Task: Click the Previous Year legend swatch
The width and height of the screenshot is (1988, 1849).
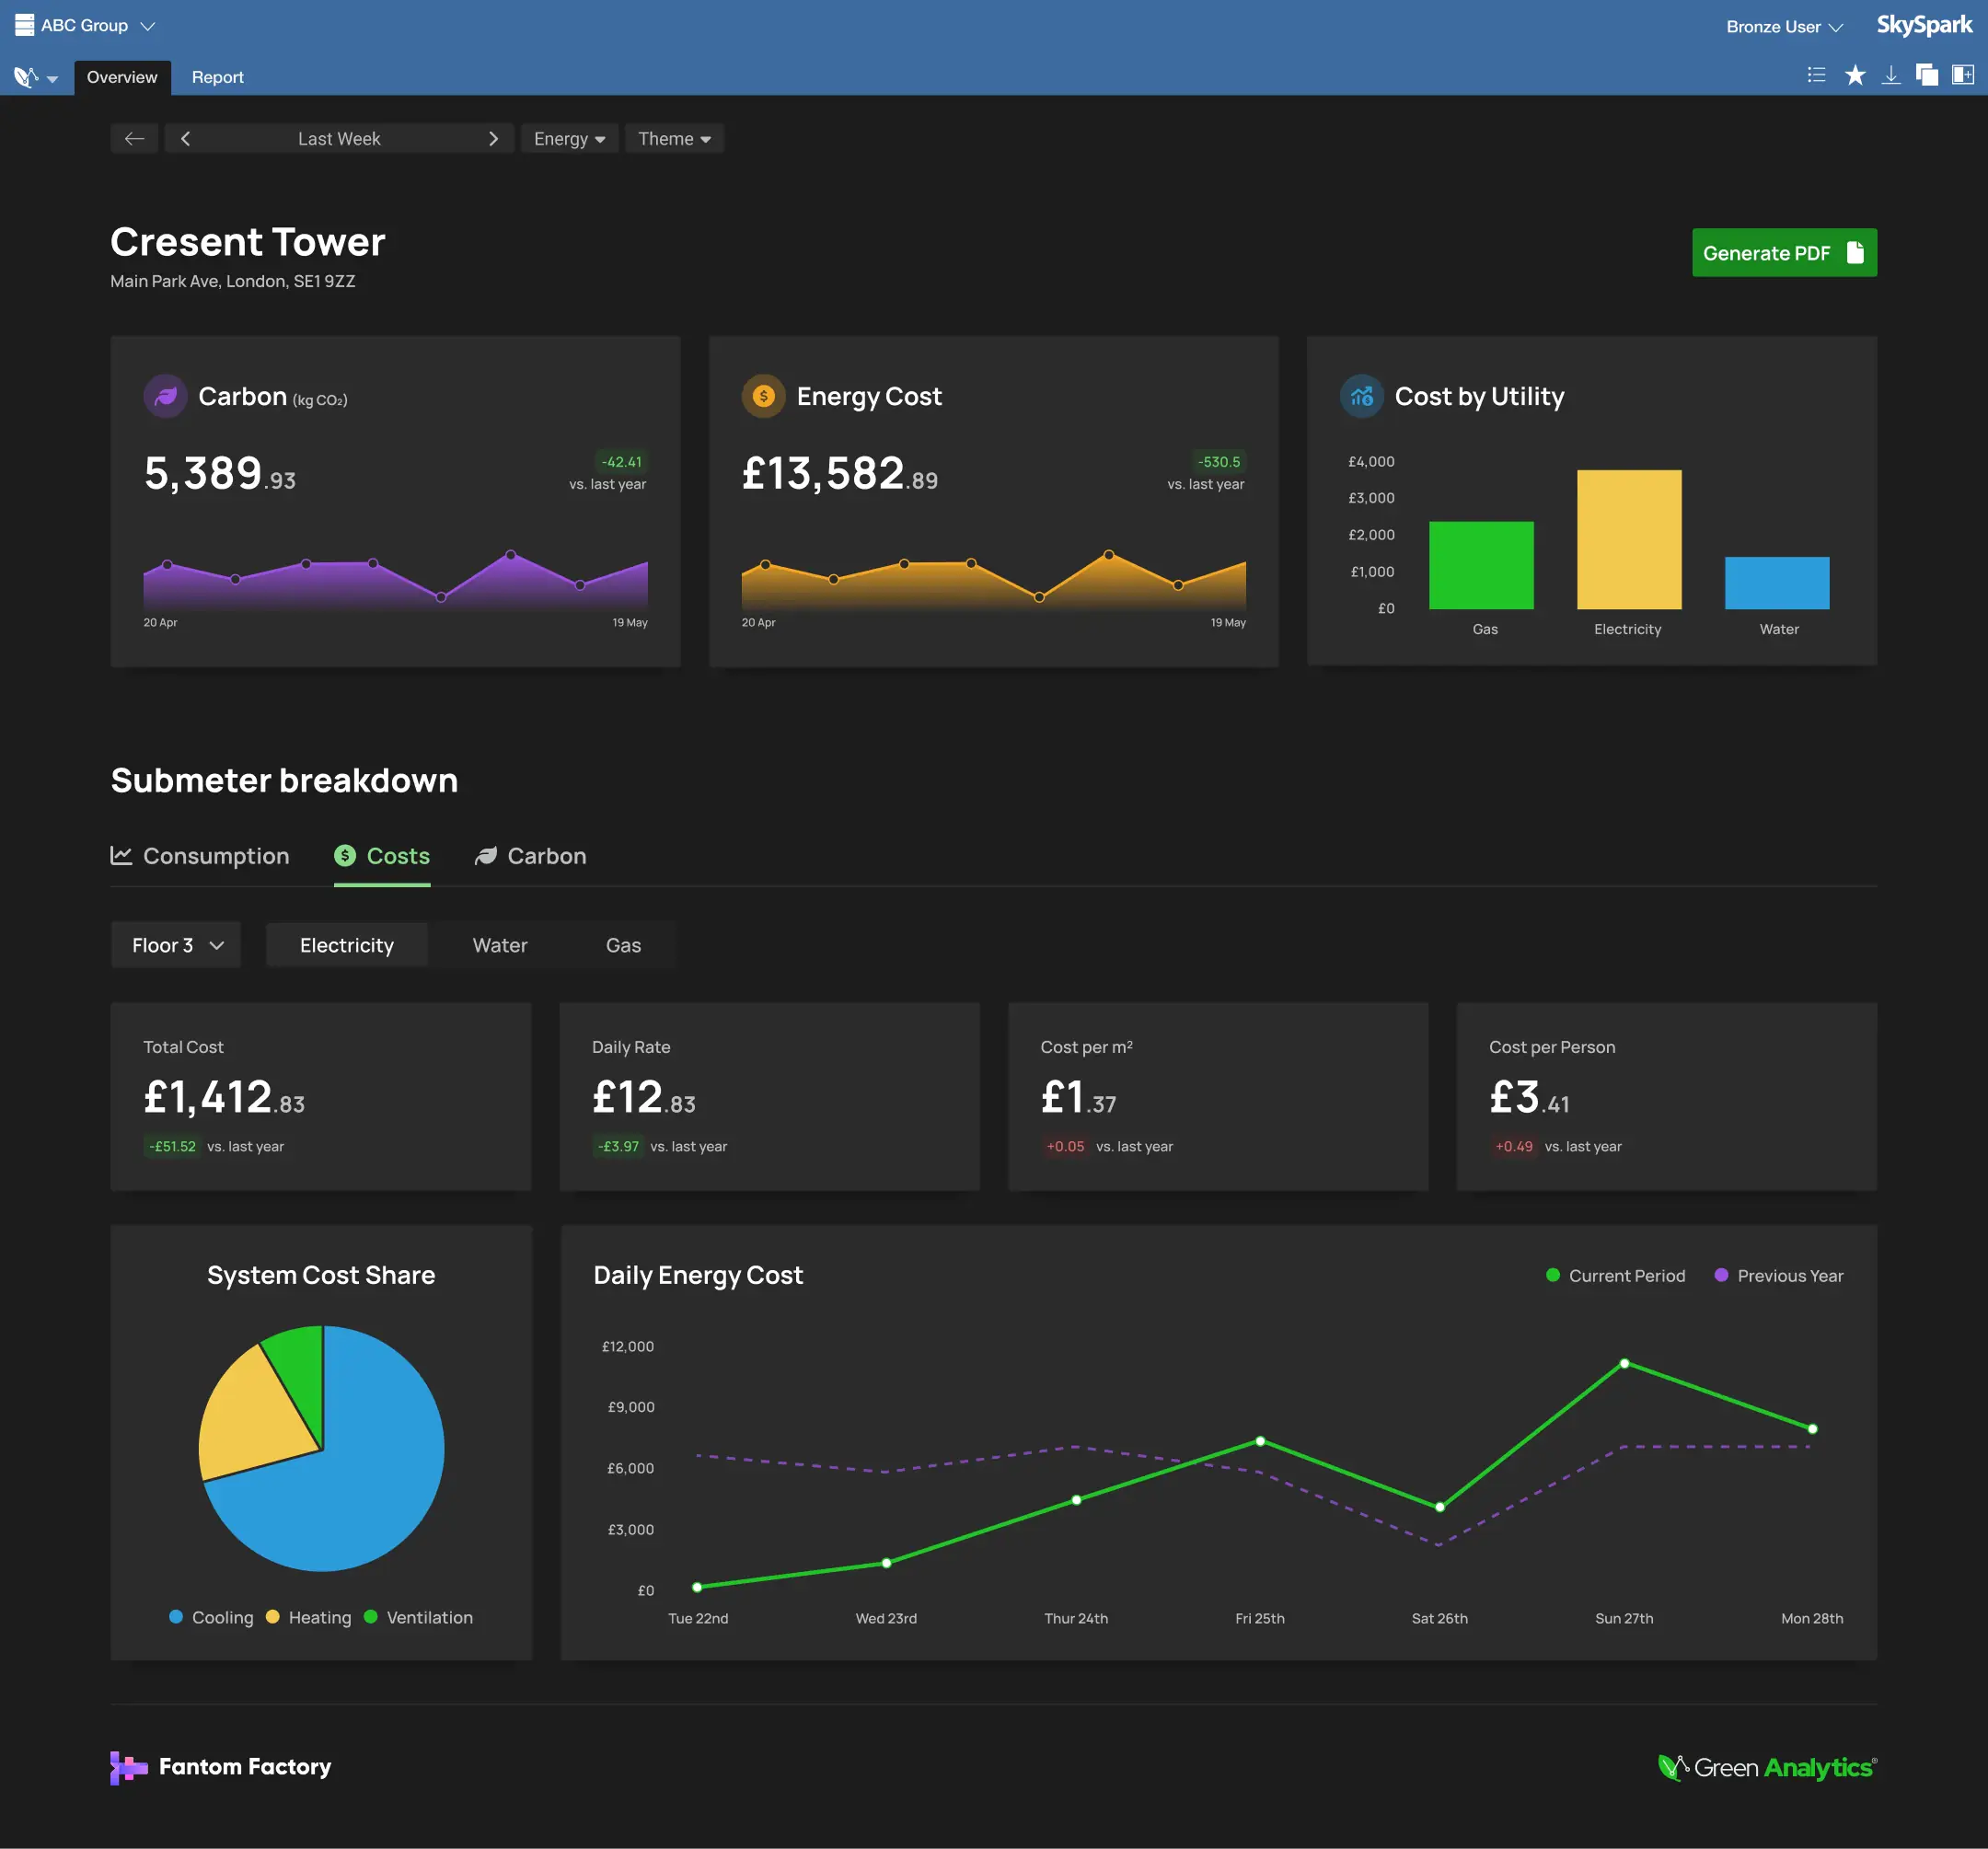Action: tap(1720, 1275)
